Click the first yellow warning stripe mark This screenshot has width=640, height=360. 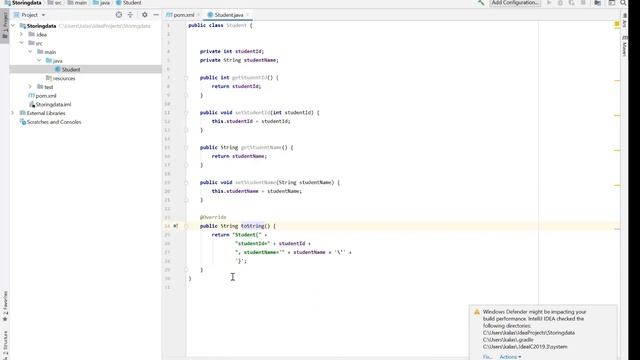pos(617,81)
